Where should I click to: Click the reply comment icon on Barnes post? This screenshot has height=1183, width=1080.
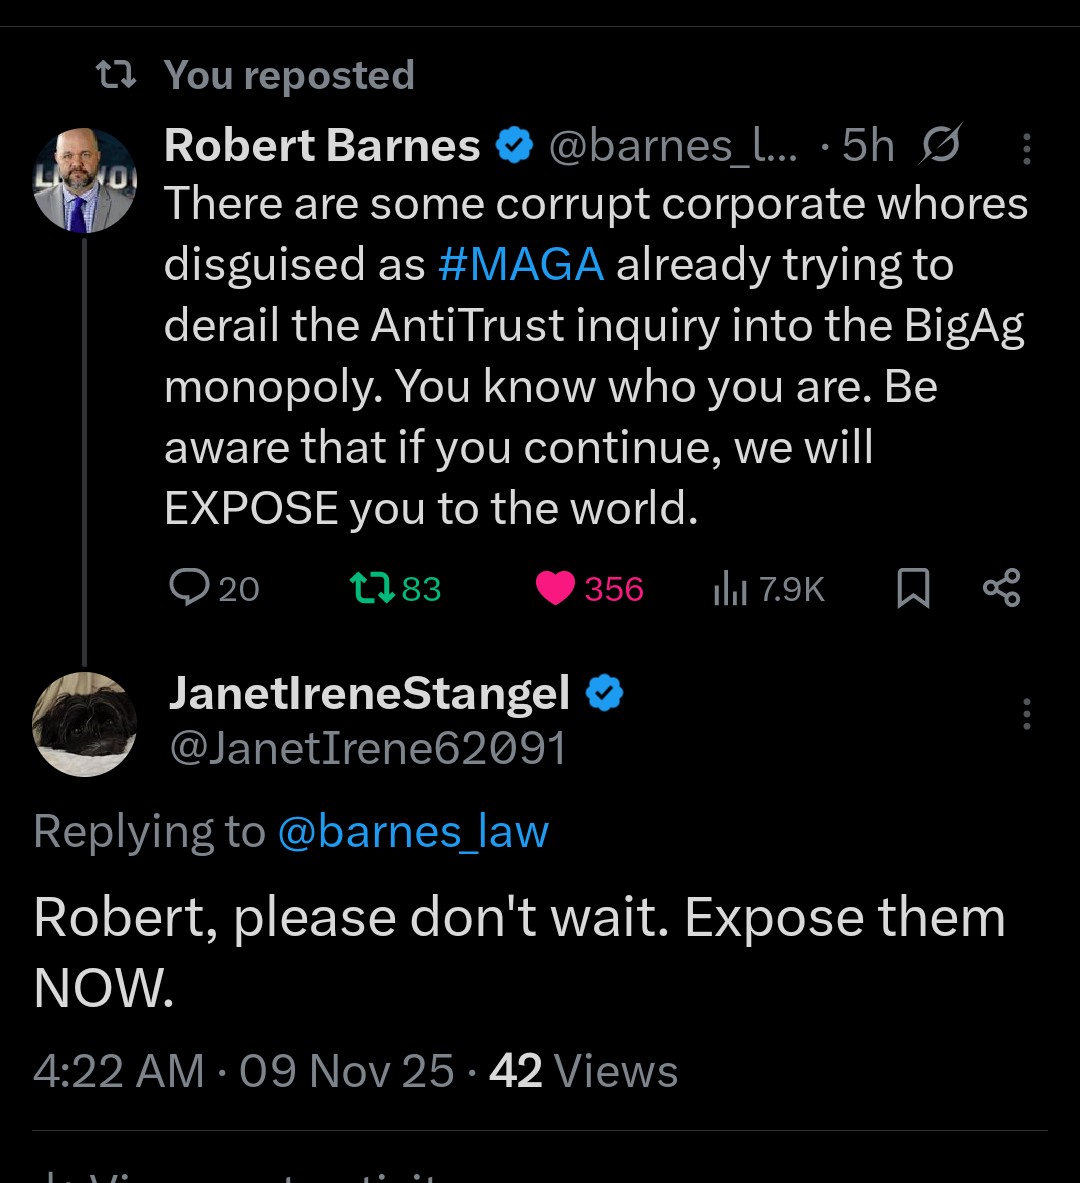189,588
